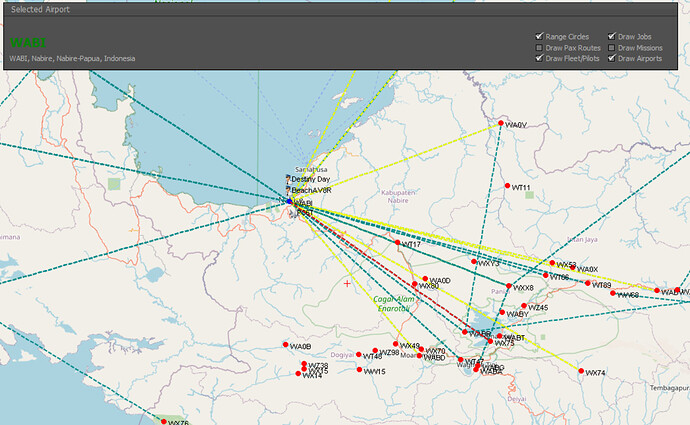This screenshot has width=690, height=425.
Task: Select the WXY3 airport marker
Action: pyautogui.click(x=474, y=262)
